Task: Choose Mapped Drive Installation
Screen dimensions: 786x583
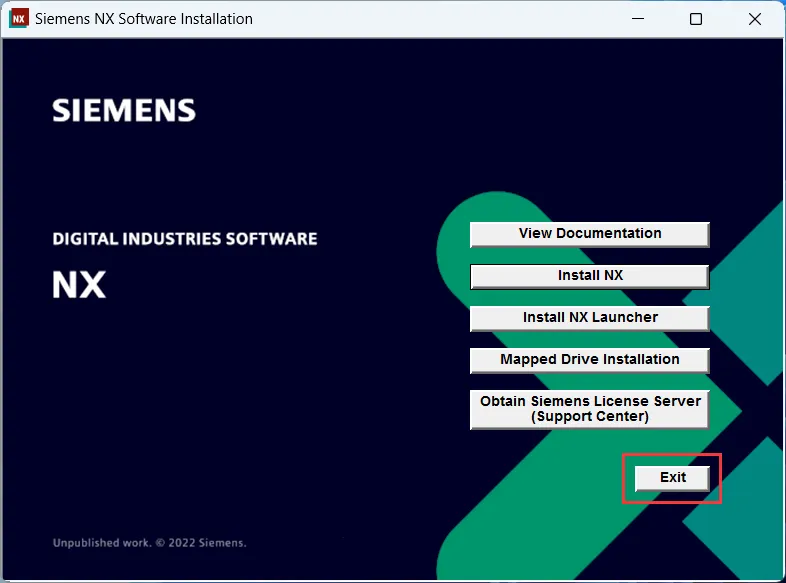Action: coord(590,360)
